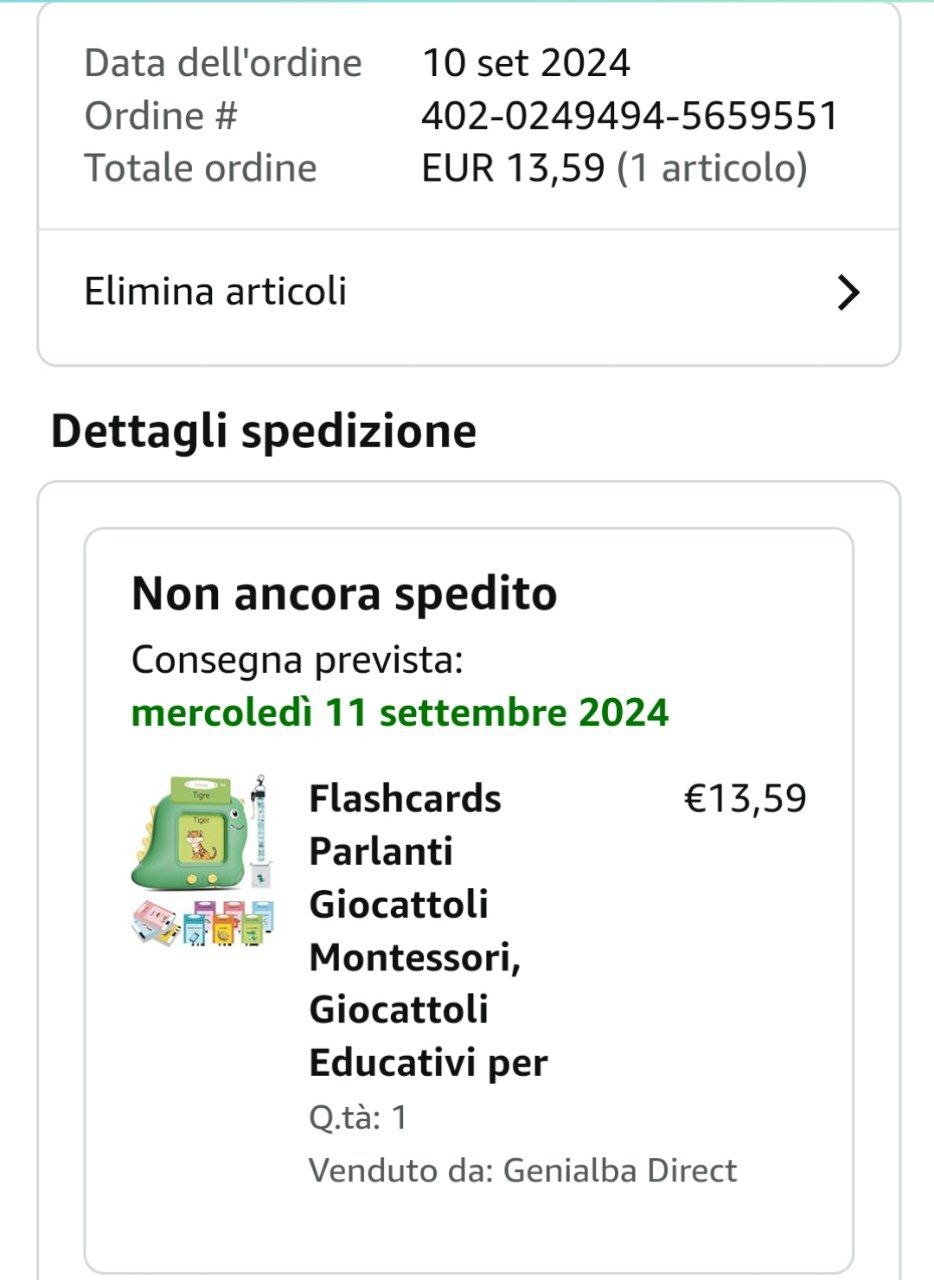Click the Totale ordine label

pyautogui.click(x=200, y=168)
